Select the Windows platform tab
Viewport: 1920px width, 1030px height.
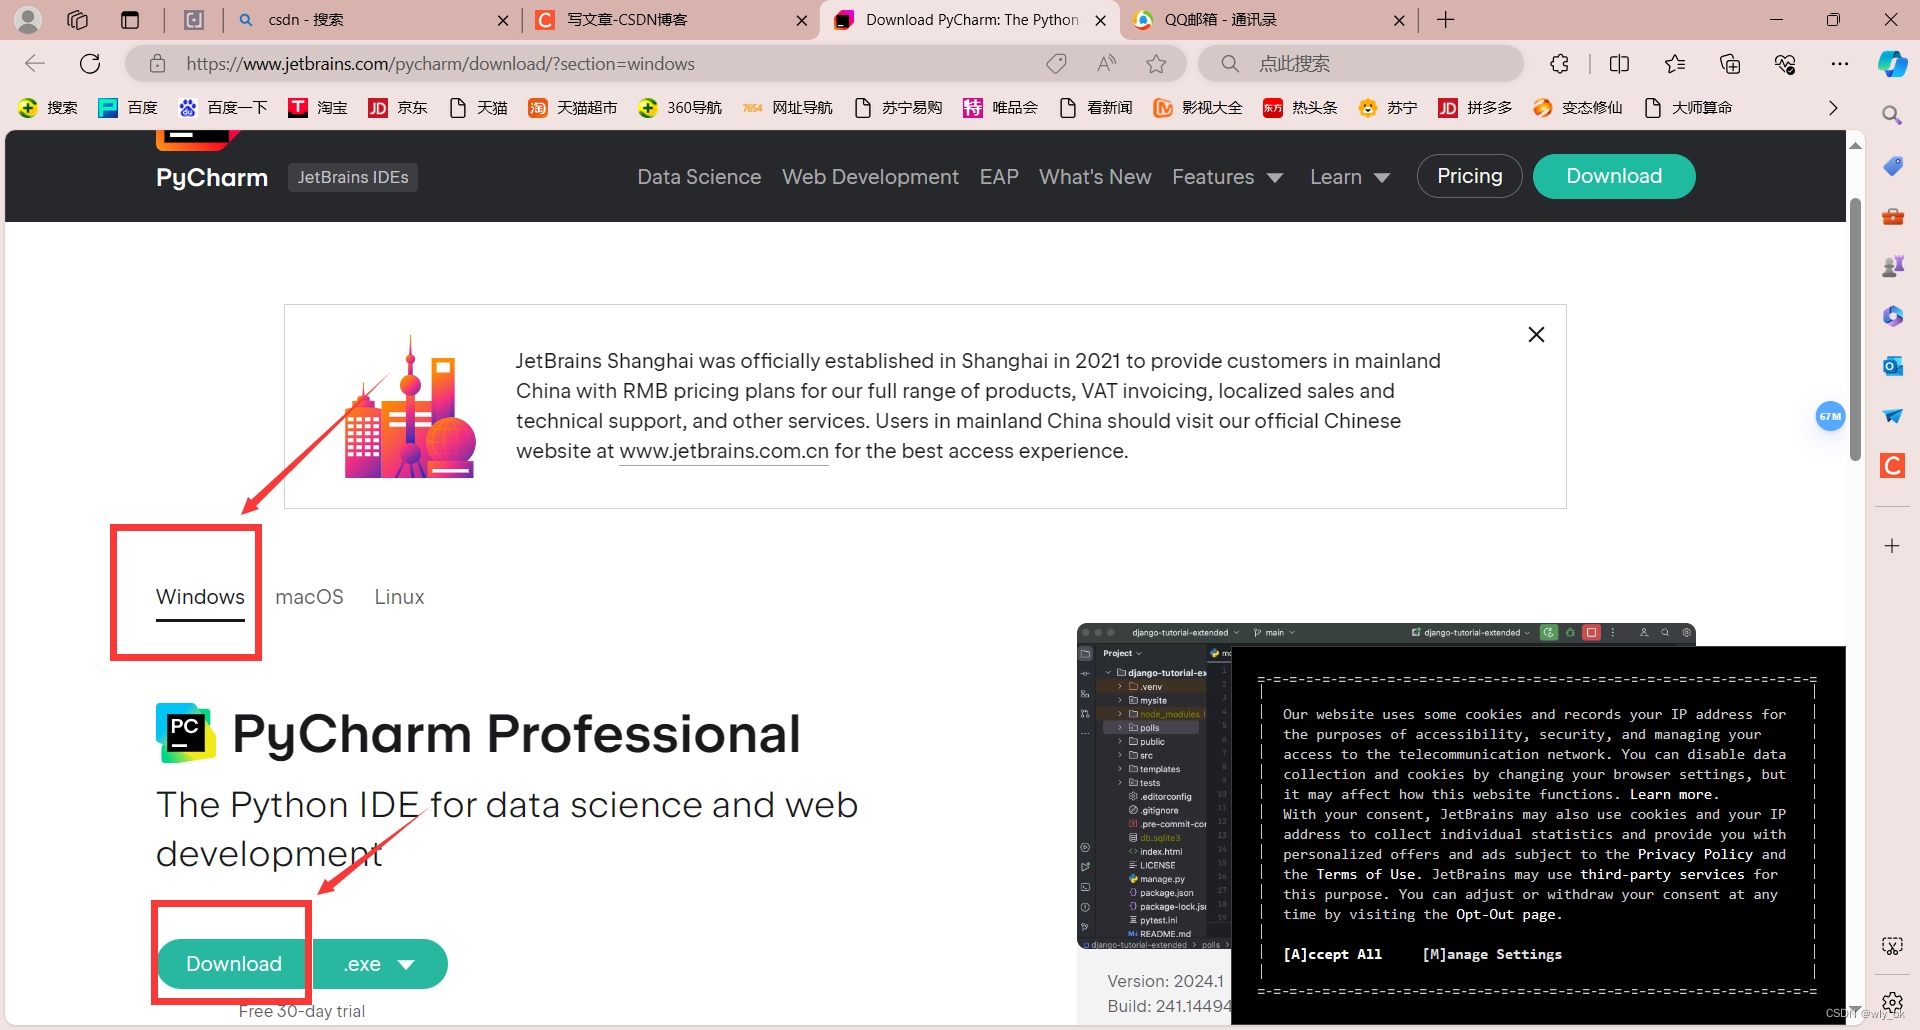pos(200,597)
